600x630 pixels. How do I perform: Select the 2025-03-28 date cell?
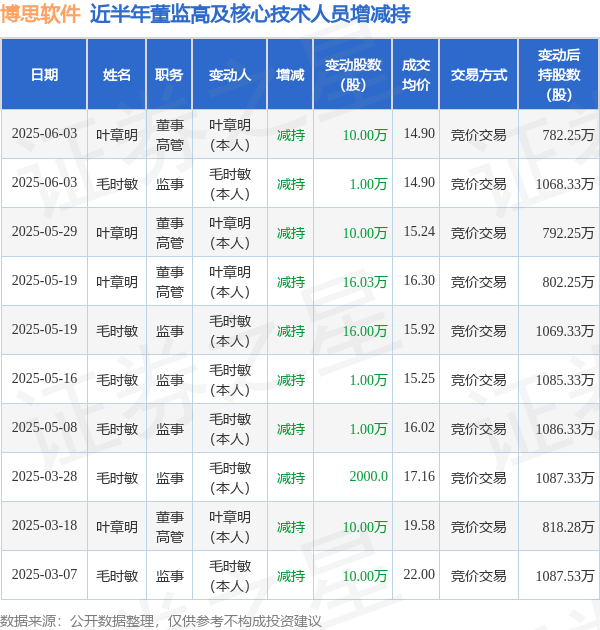pyautogui.click(x=44, y=477)
